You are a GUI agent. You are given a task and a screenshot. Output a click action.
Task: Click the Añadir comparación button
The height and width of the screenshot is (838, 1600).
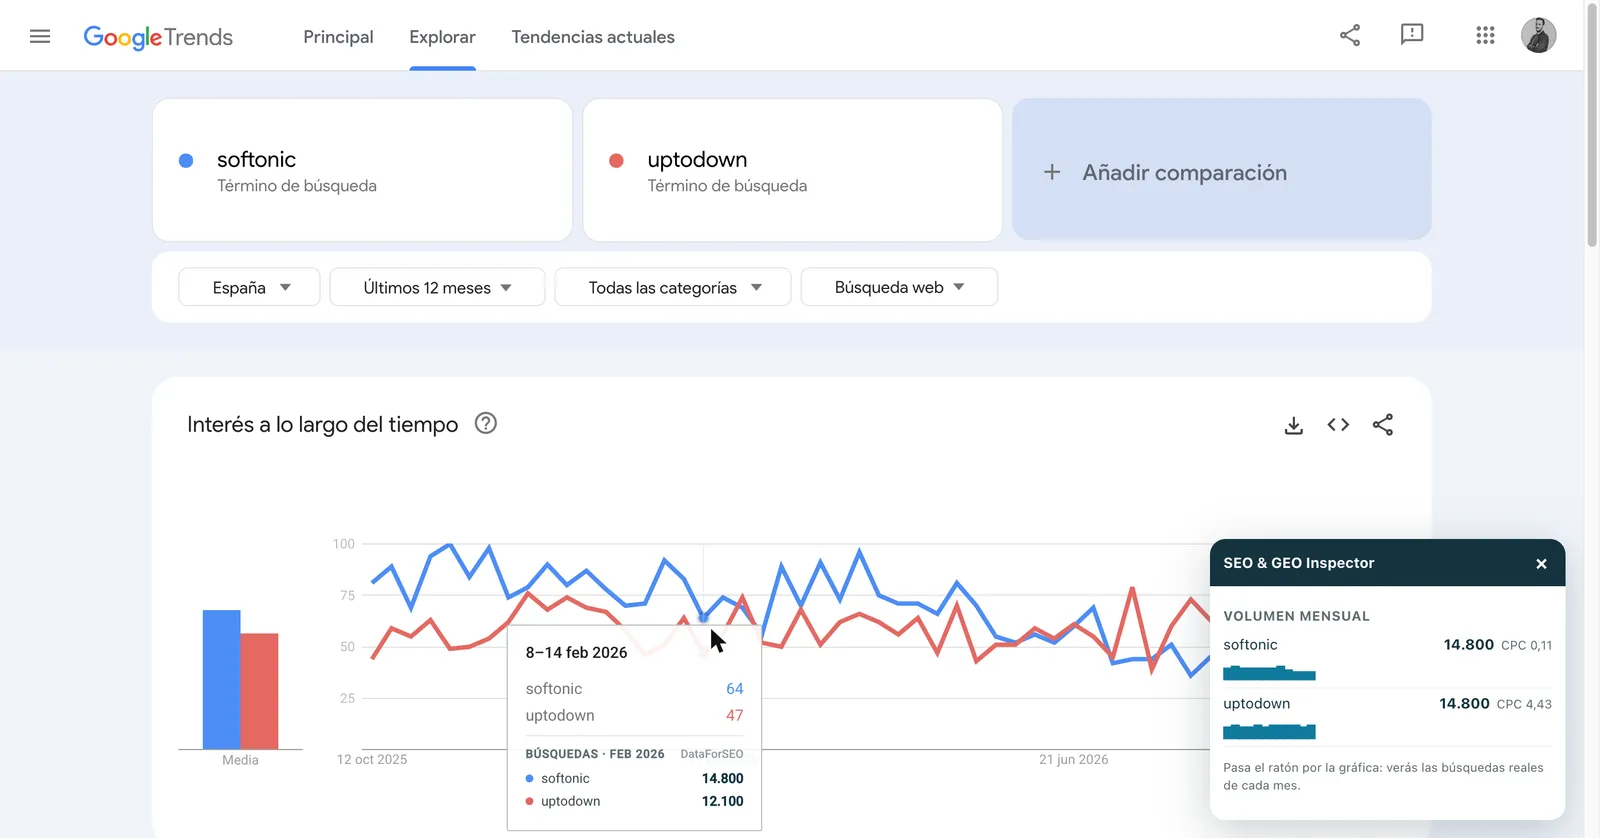click(x=1221, y=169)
